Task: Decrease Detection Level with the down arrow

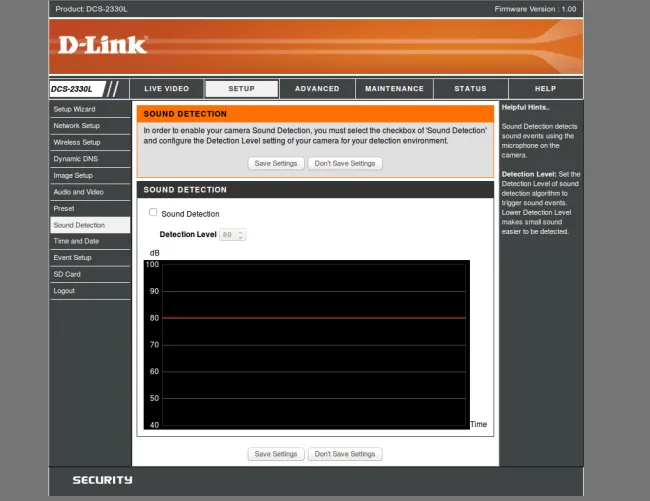Action: [x=240, y=237]
